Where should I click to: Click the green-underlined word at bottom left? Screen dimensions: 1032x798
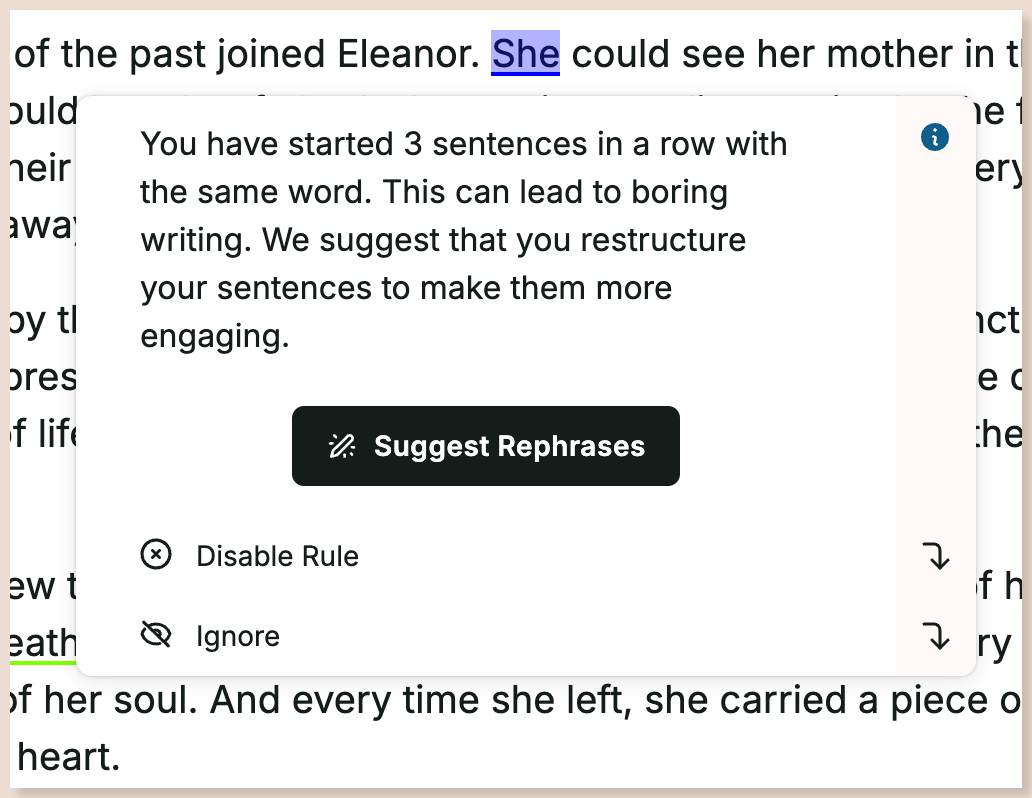(43, 644)
